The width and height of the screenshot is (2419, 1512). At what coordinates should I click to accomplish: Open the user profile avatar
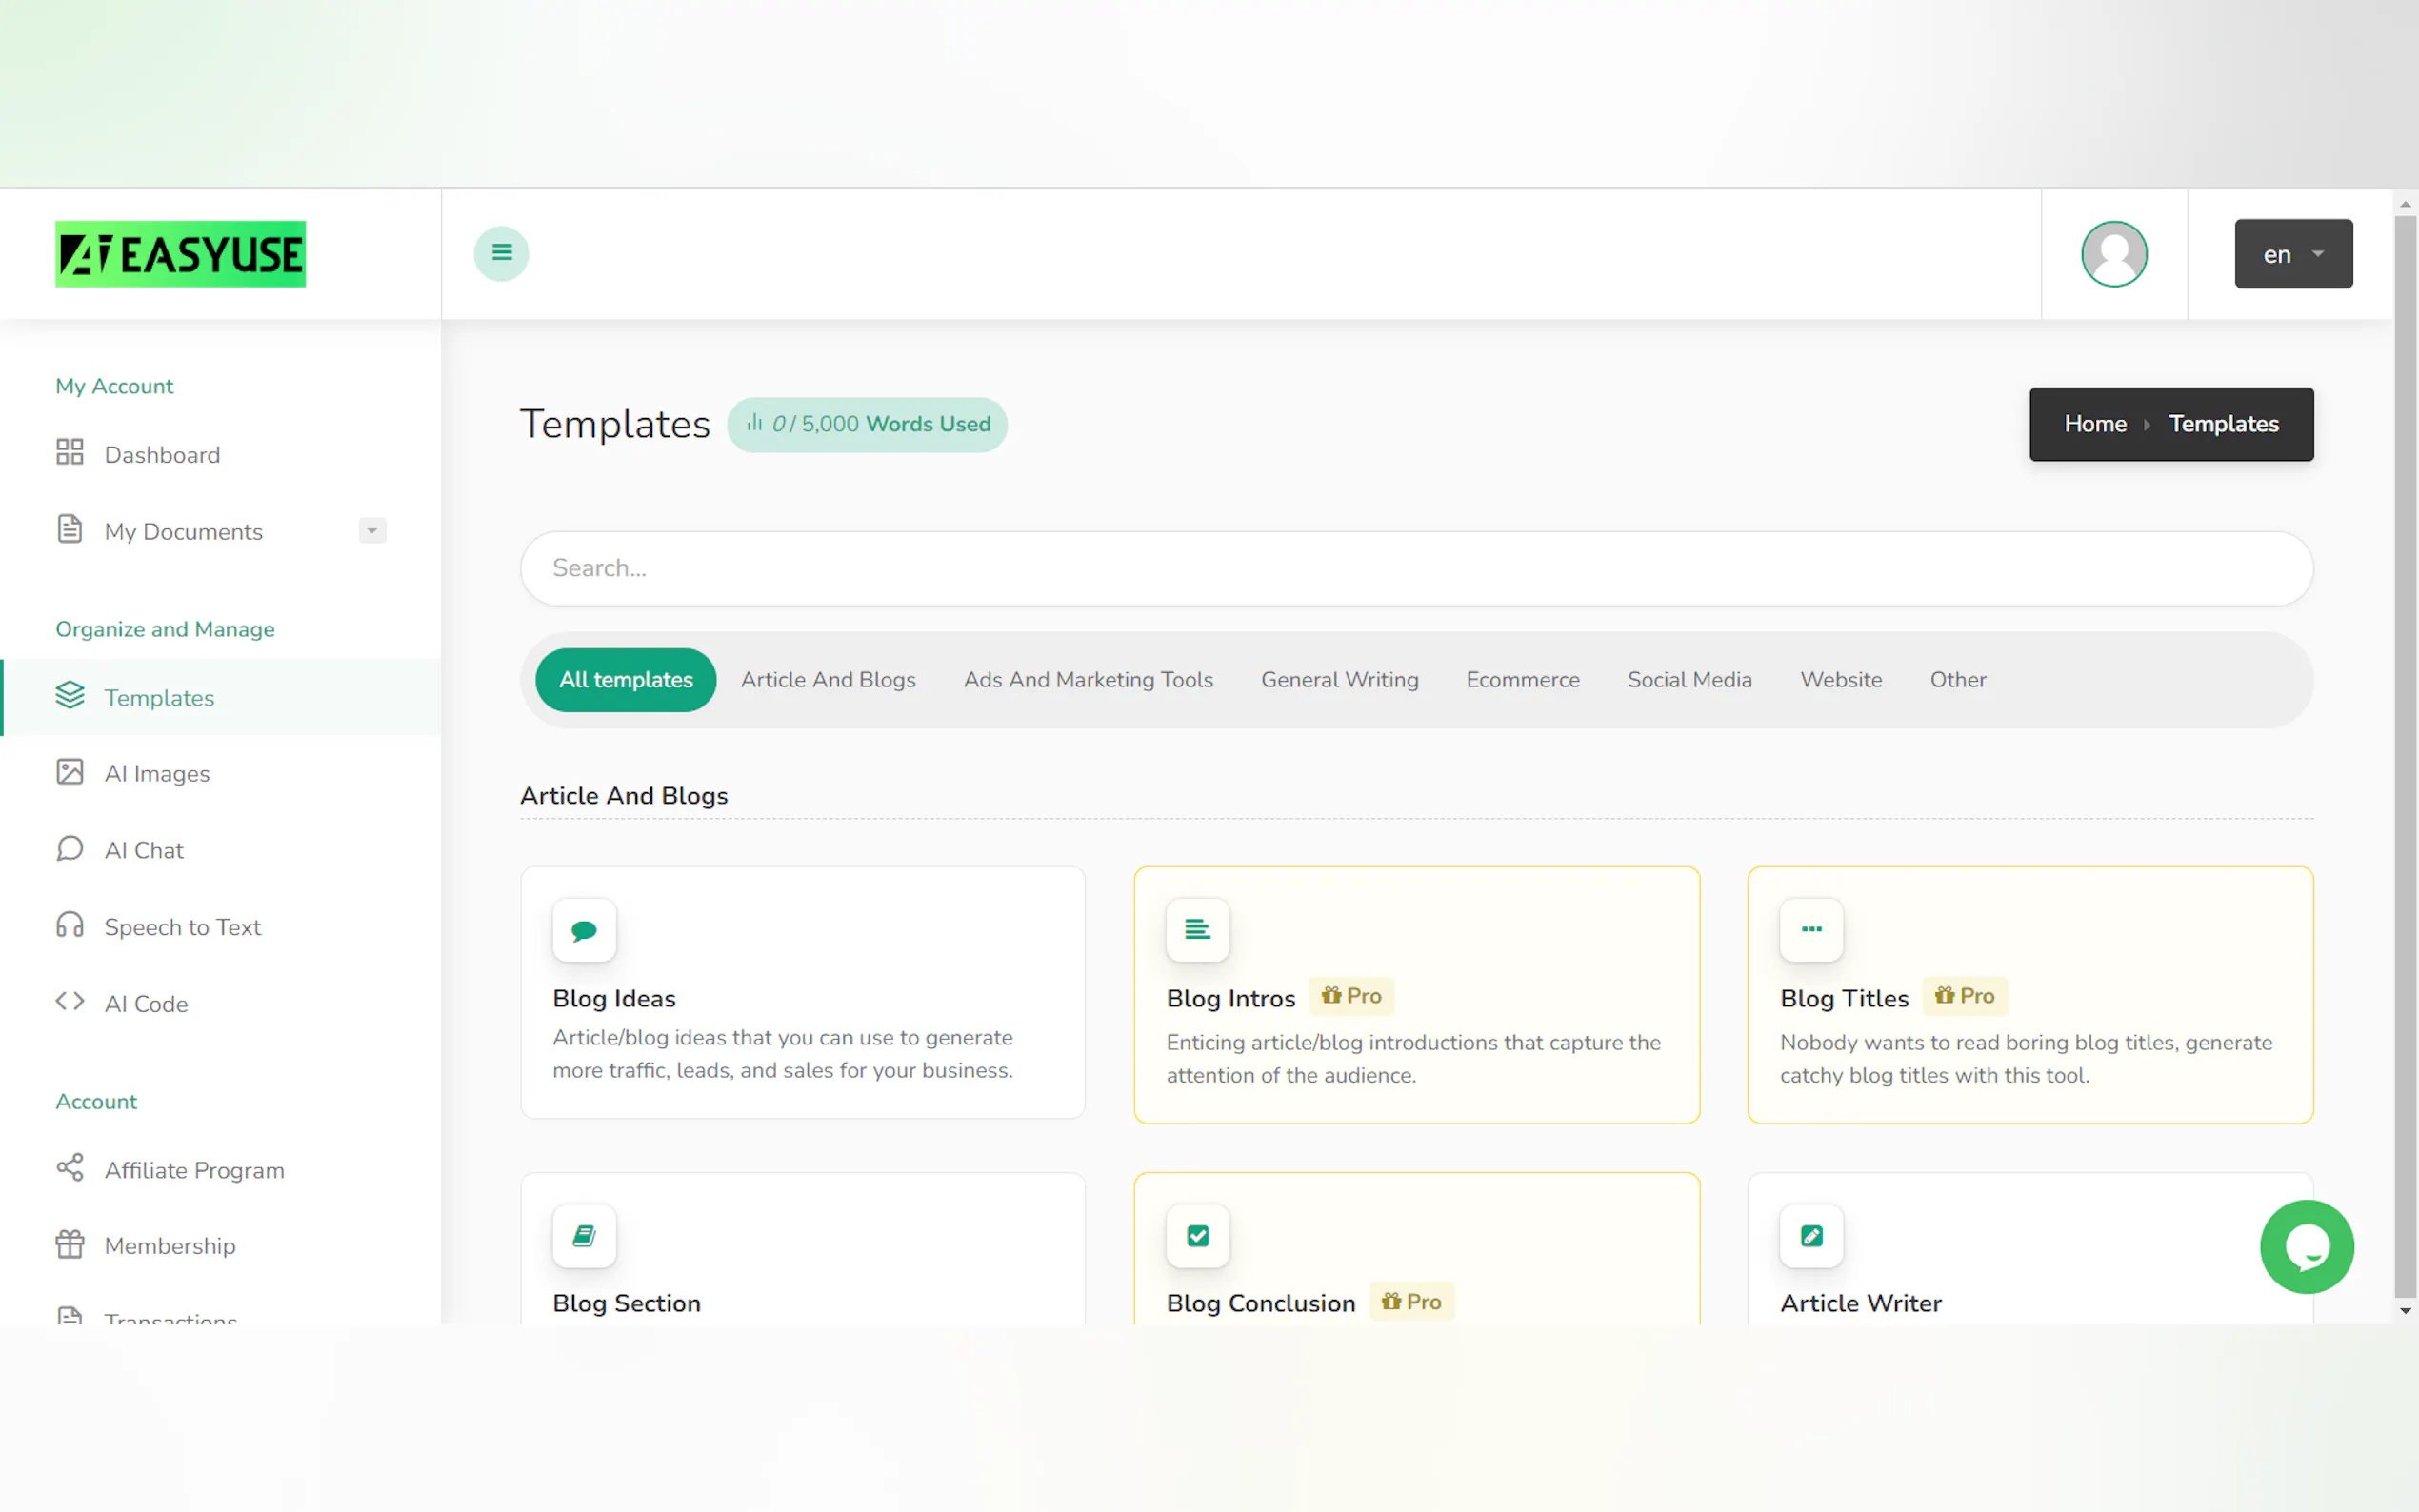[2113, 254]
